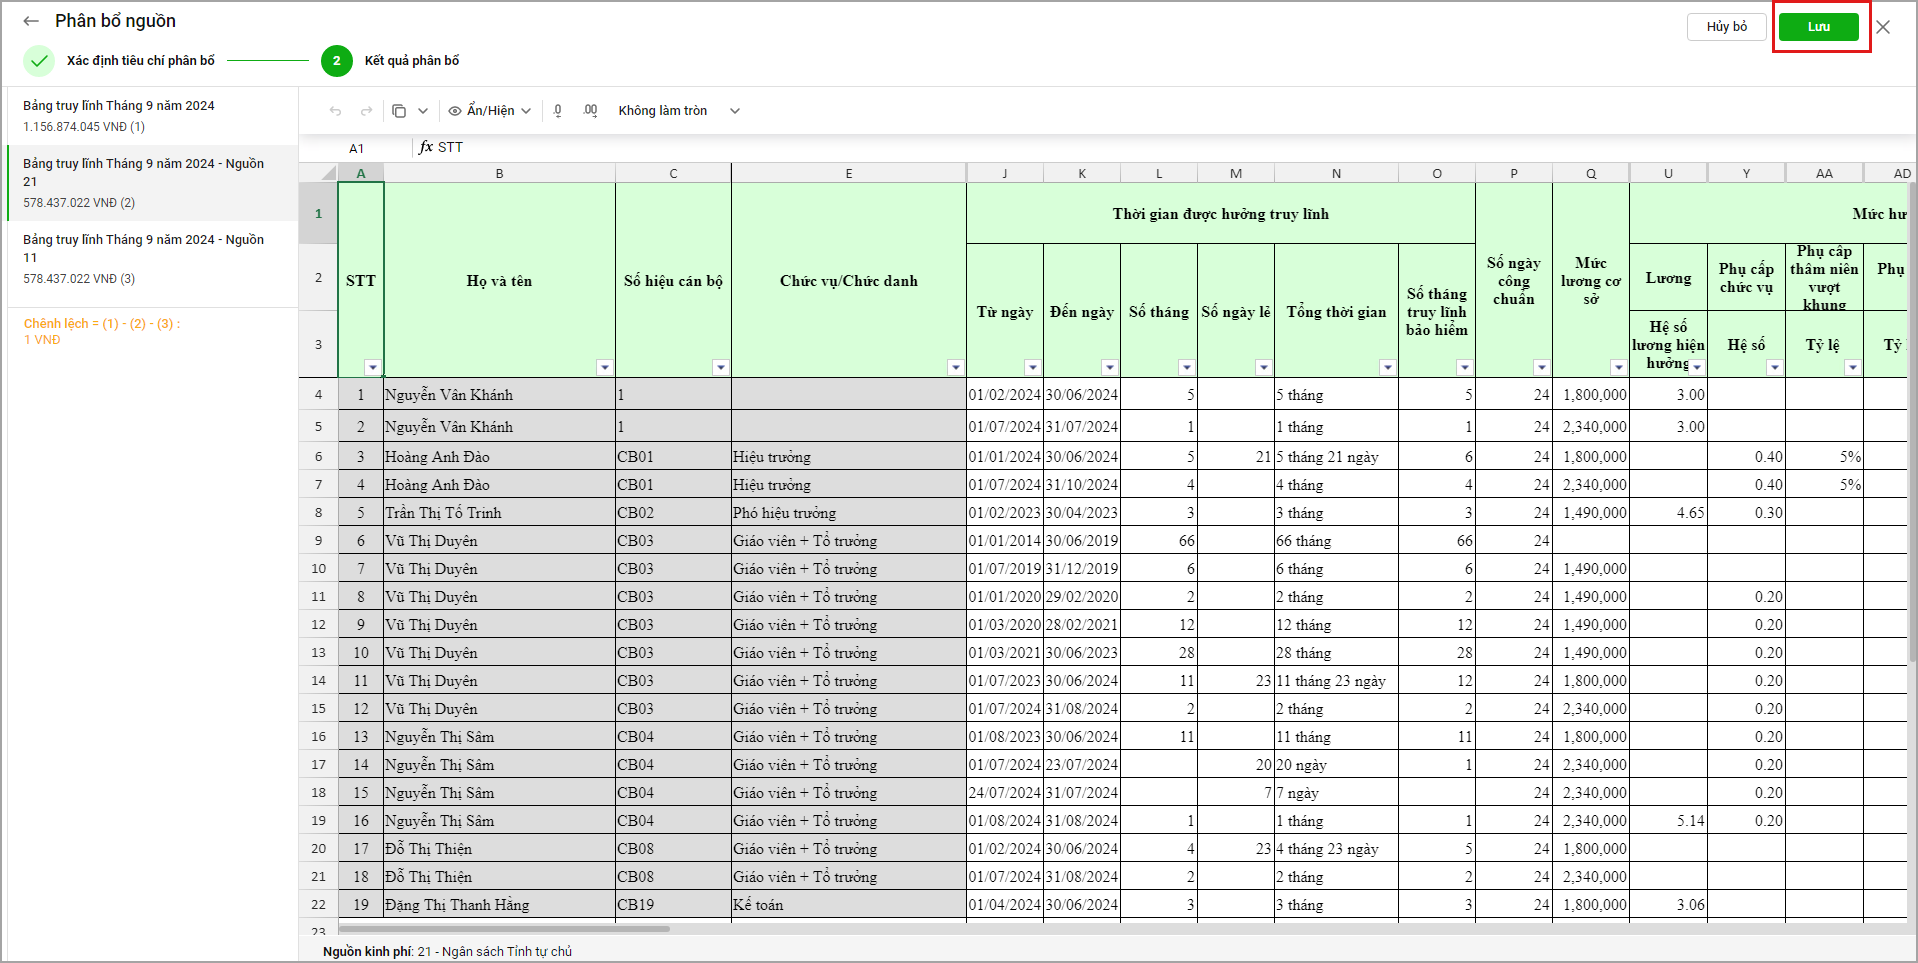Expand the copy options dropdown arrow

423,111
